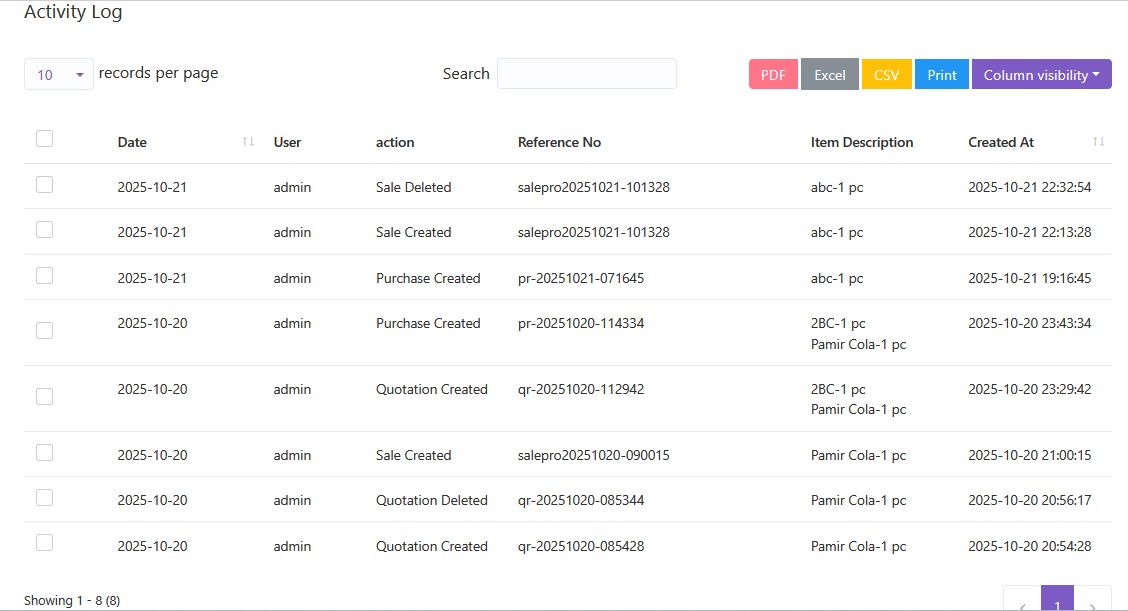Image resolution: width=1128 pixels, height=611 pixels.
Task: Click the sort arrows icon beside Date
Action: (248, 142)
